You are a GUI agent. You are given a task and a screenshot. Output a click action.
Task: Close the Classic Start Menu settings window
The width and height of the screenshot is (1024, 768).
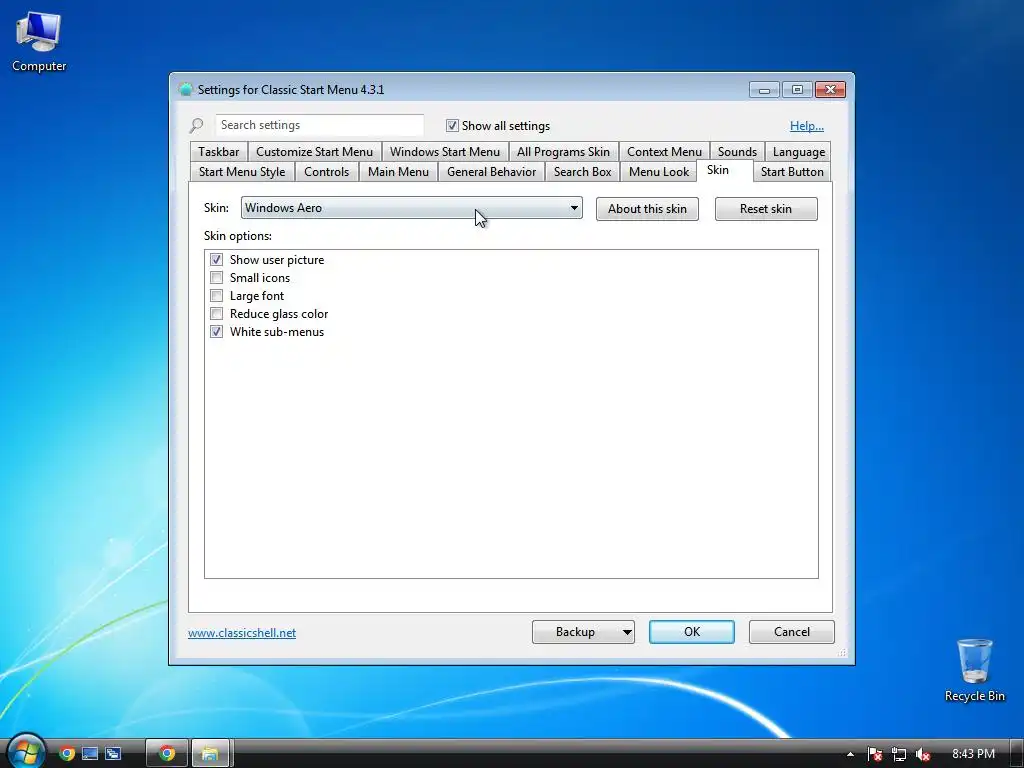(x=830, y=89)
